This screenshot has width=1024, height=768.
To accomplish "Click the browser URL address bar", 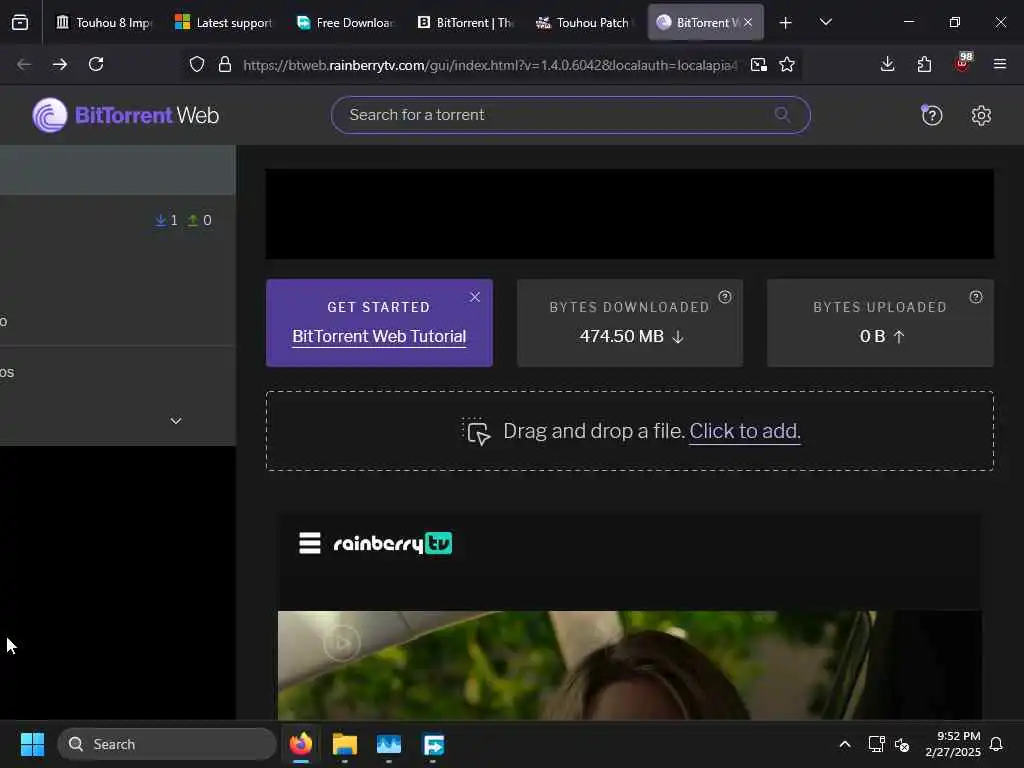I will (490, 64).
